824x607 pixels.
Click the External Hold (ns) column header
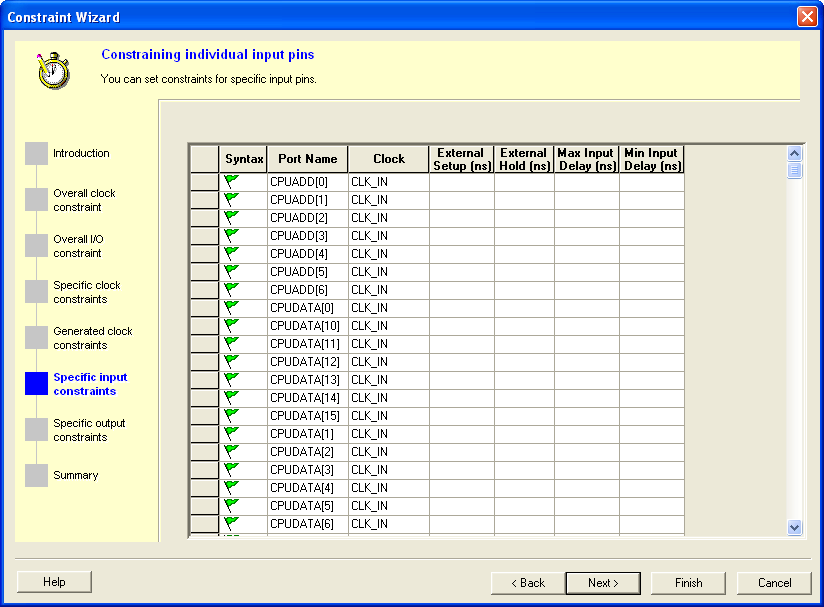pos(524,159)
